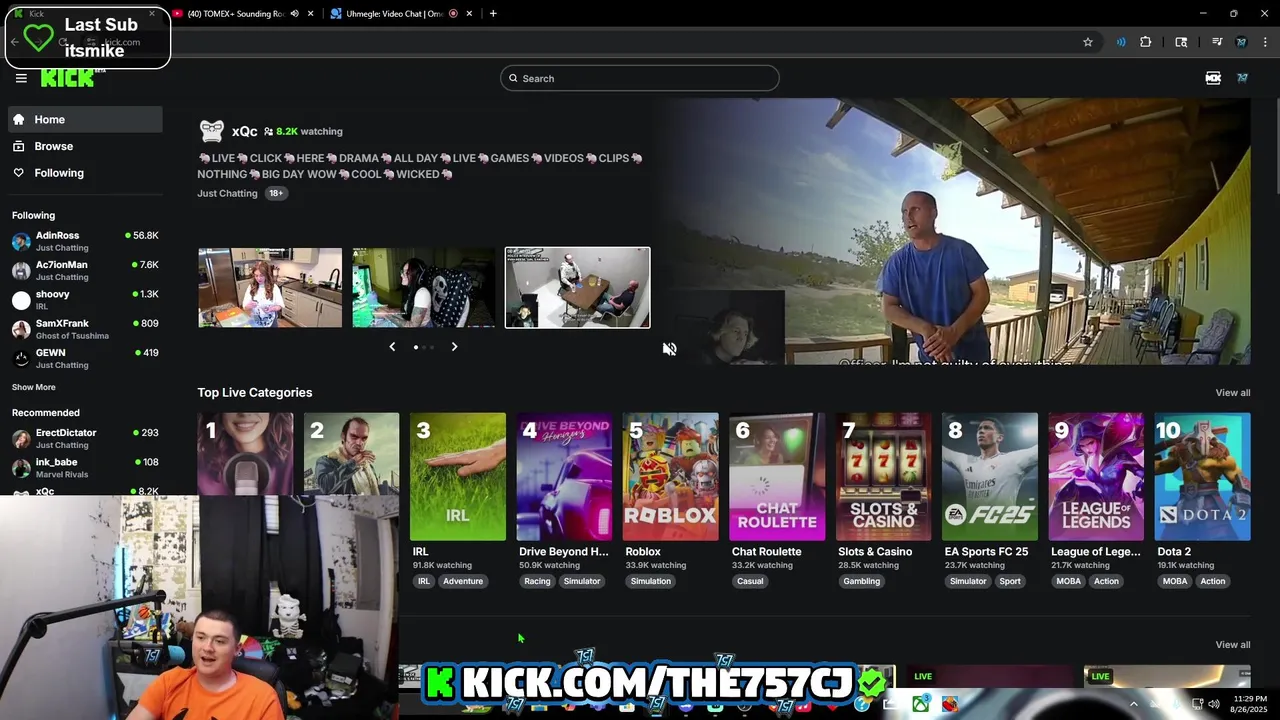
Task: Show hidden system tray icons
Action: [1133, 704]
